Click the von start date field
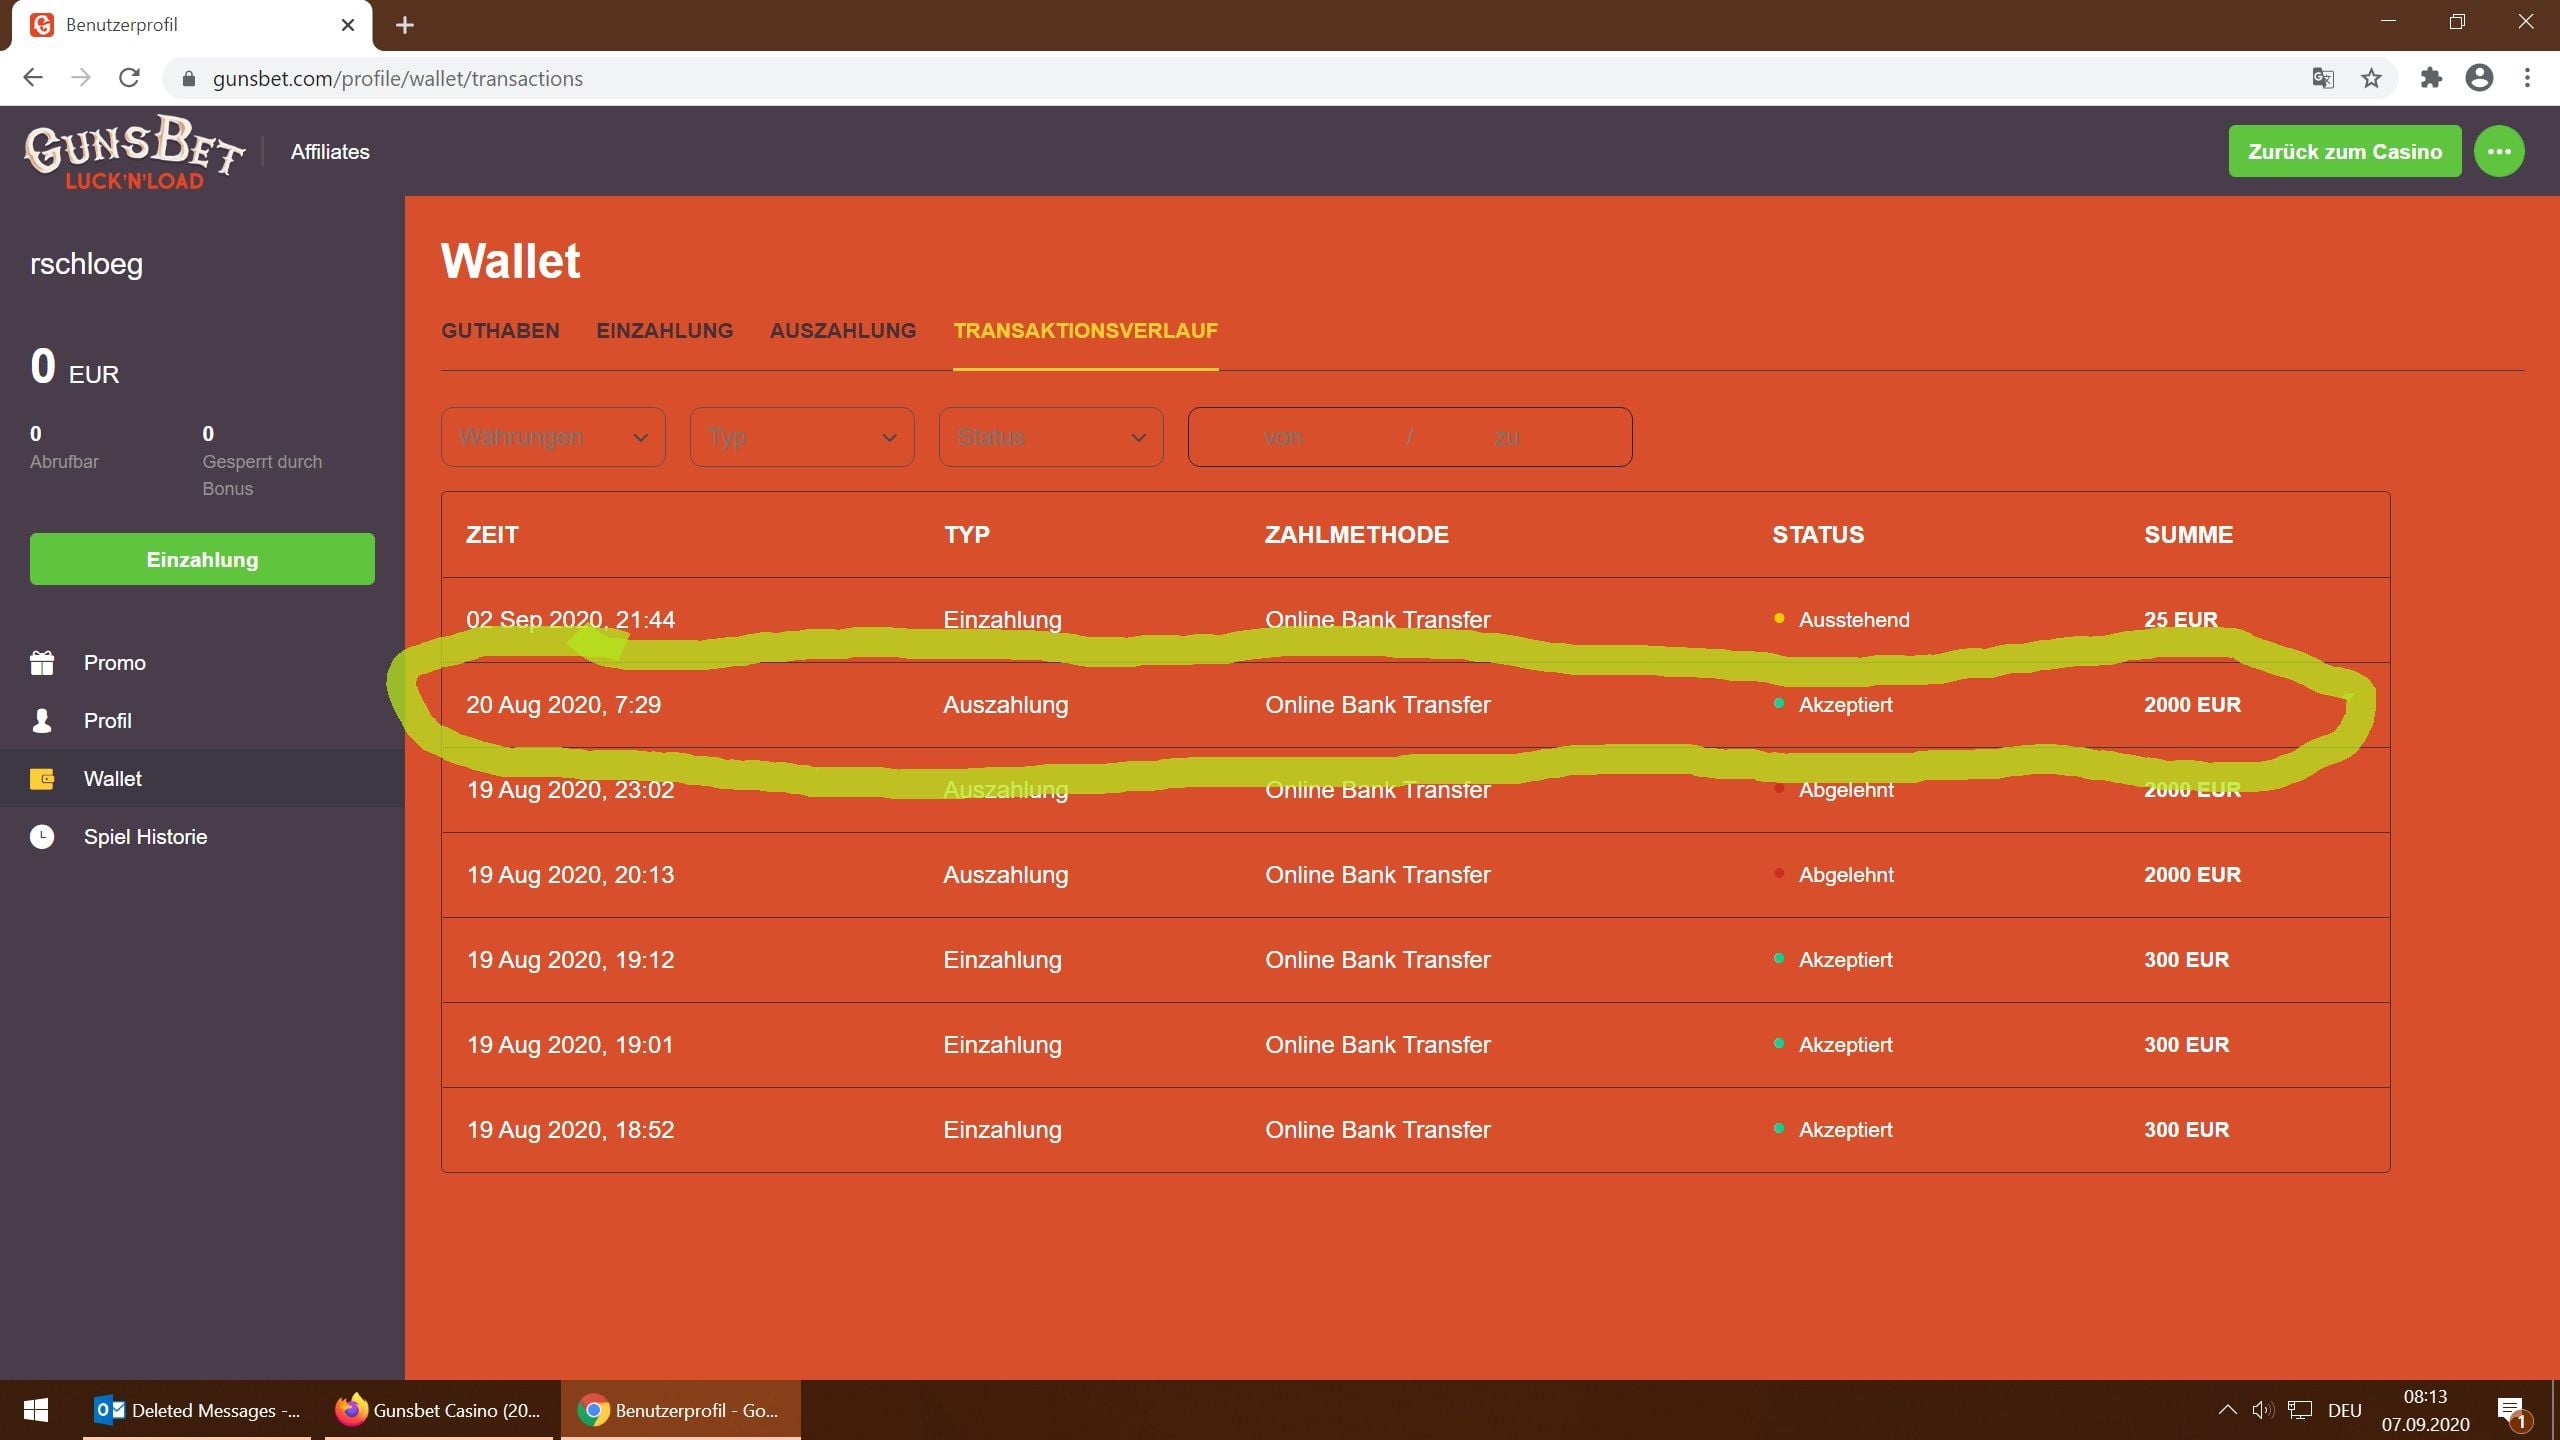This screenshot has width=2560, height=1440. coord(1283,437)
